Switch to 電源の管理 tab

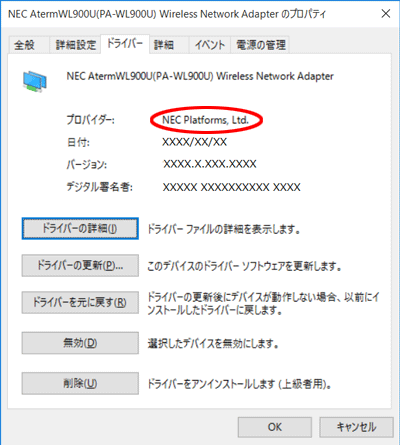[261, 45]
